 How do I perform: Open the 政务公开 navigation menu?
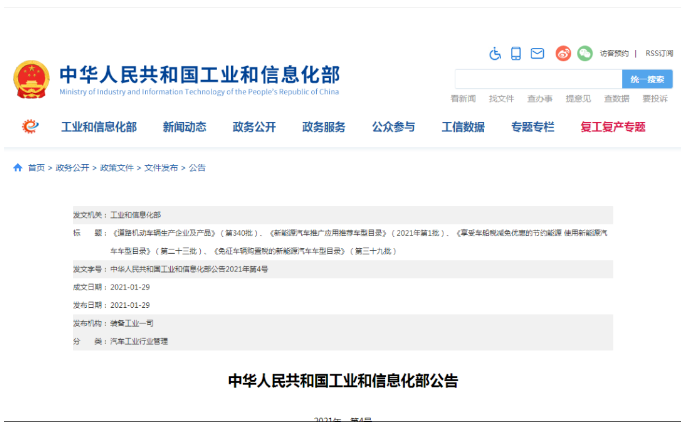(254, 127)
